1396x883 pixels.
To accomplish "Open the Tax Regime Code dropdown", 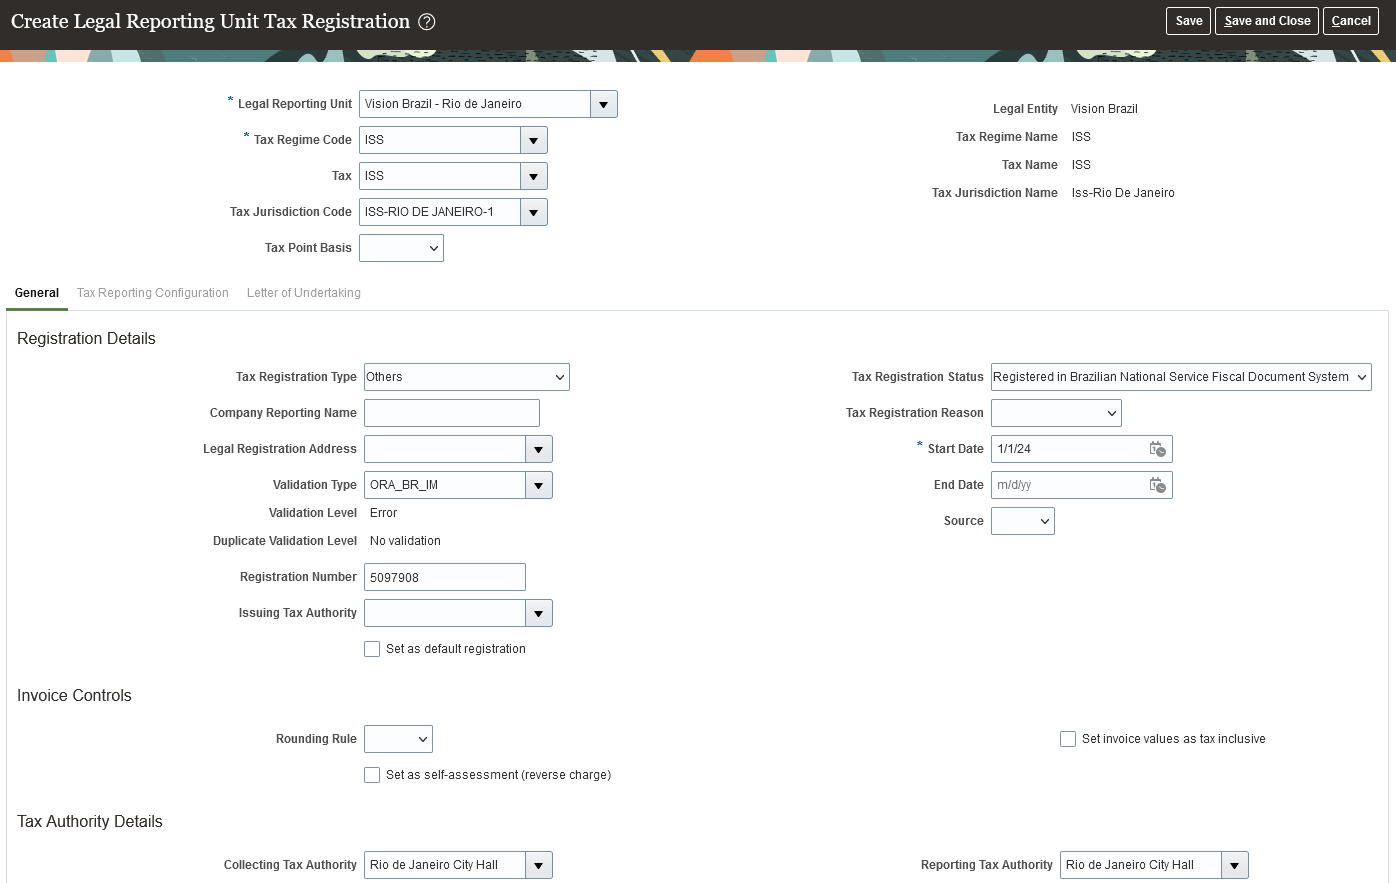I will 535,140.
